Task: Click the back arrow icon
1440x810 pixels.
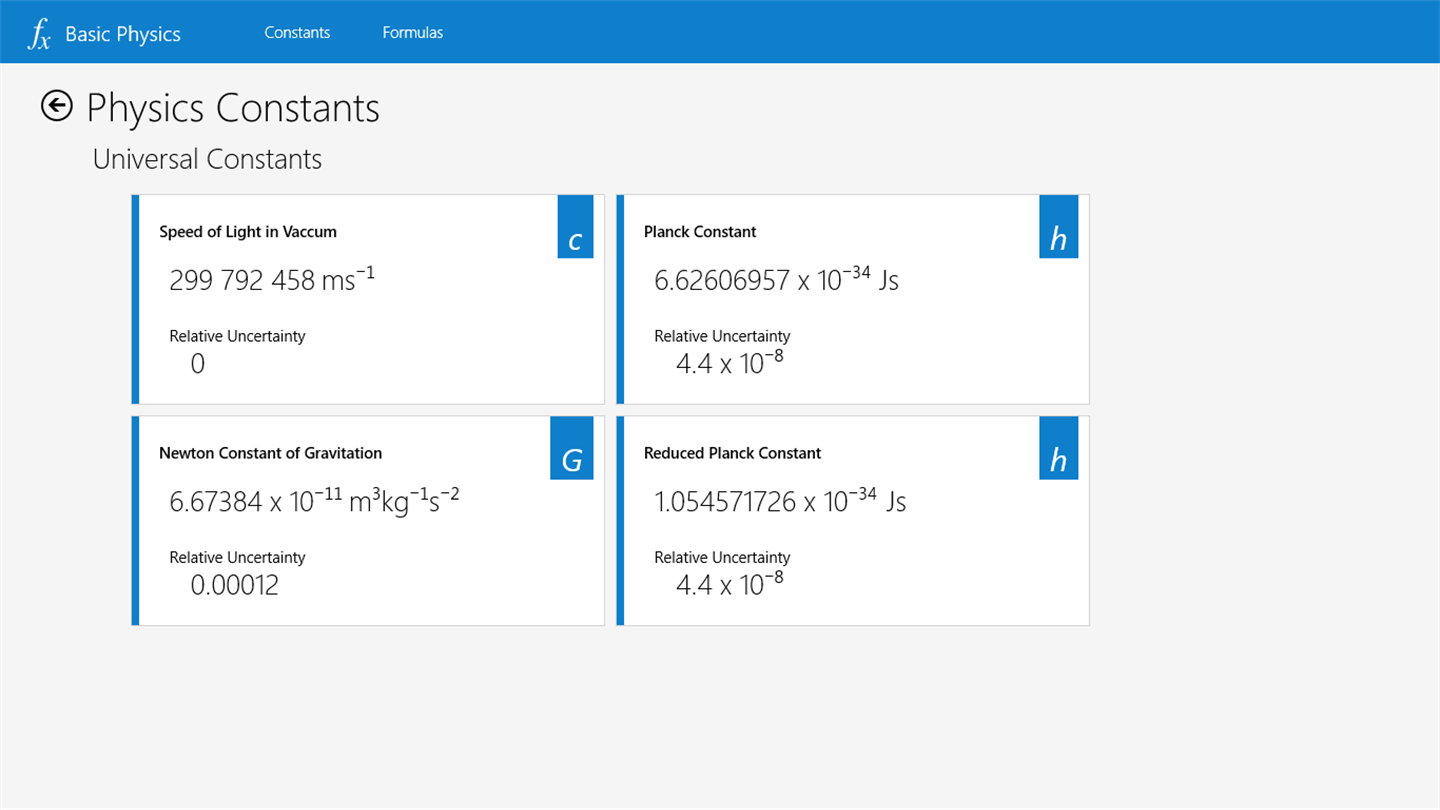Action: [x=57, y=106]
